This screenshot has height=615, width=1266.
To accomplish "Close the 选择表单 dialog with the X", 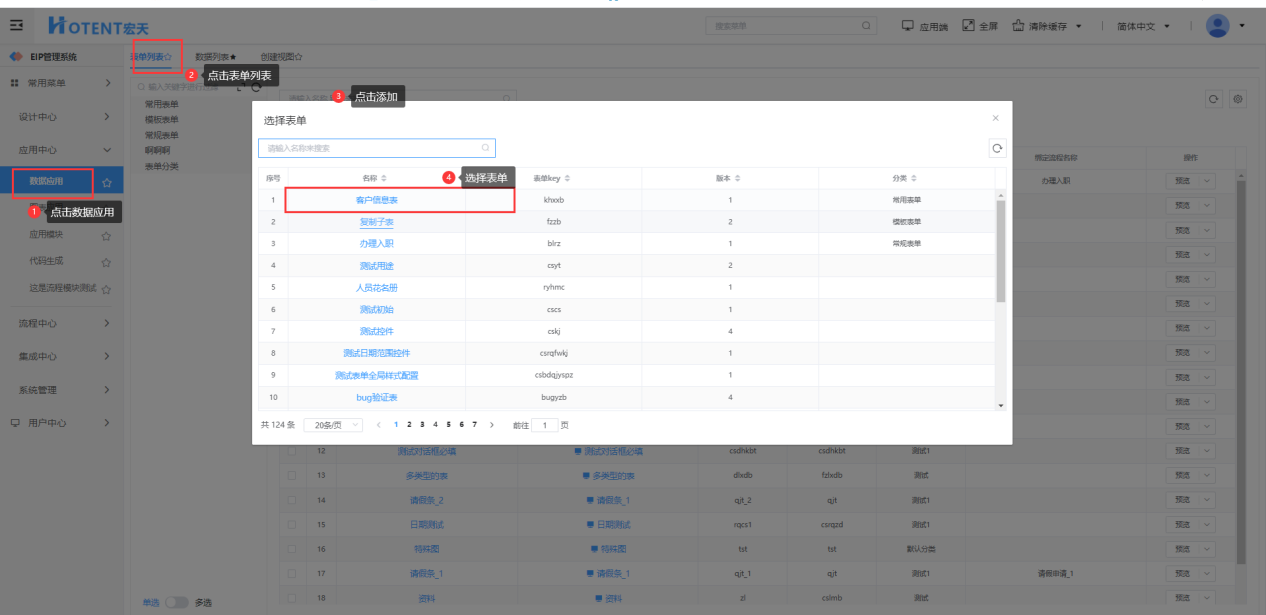I will point(995,118).
